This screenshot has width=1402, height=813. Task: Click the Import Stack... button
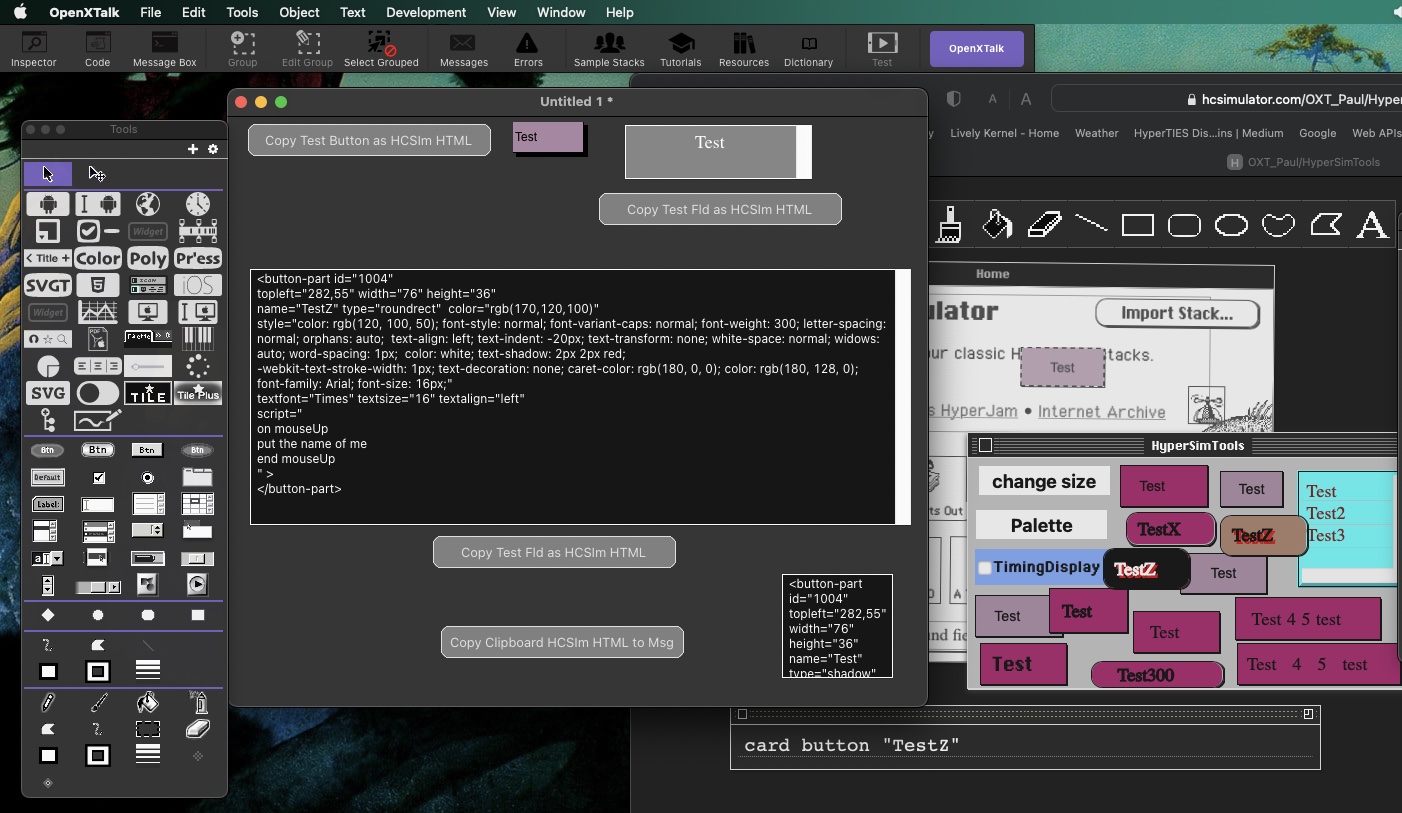point(1177,313)
